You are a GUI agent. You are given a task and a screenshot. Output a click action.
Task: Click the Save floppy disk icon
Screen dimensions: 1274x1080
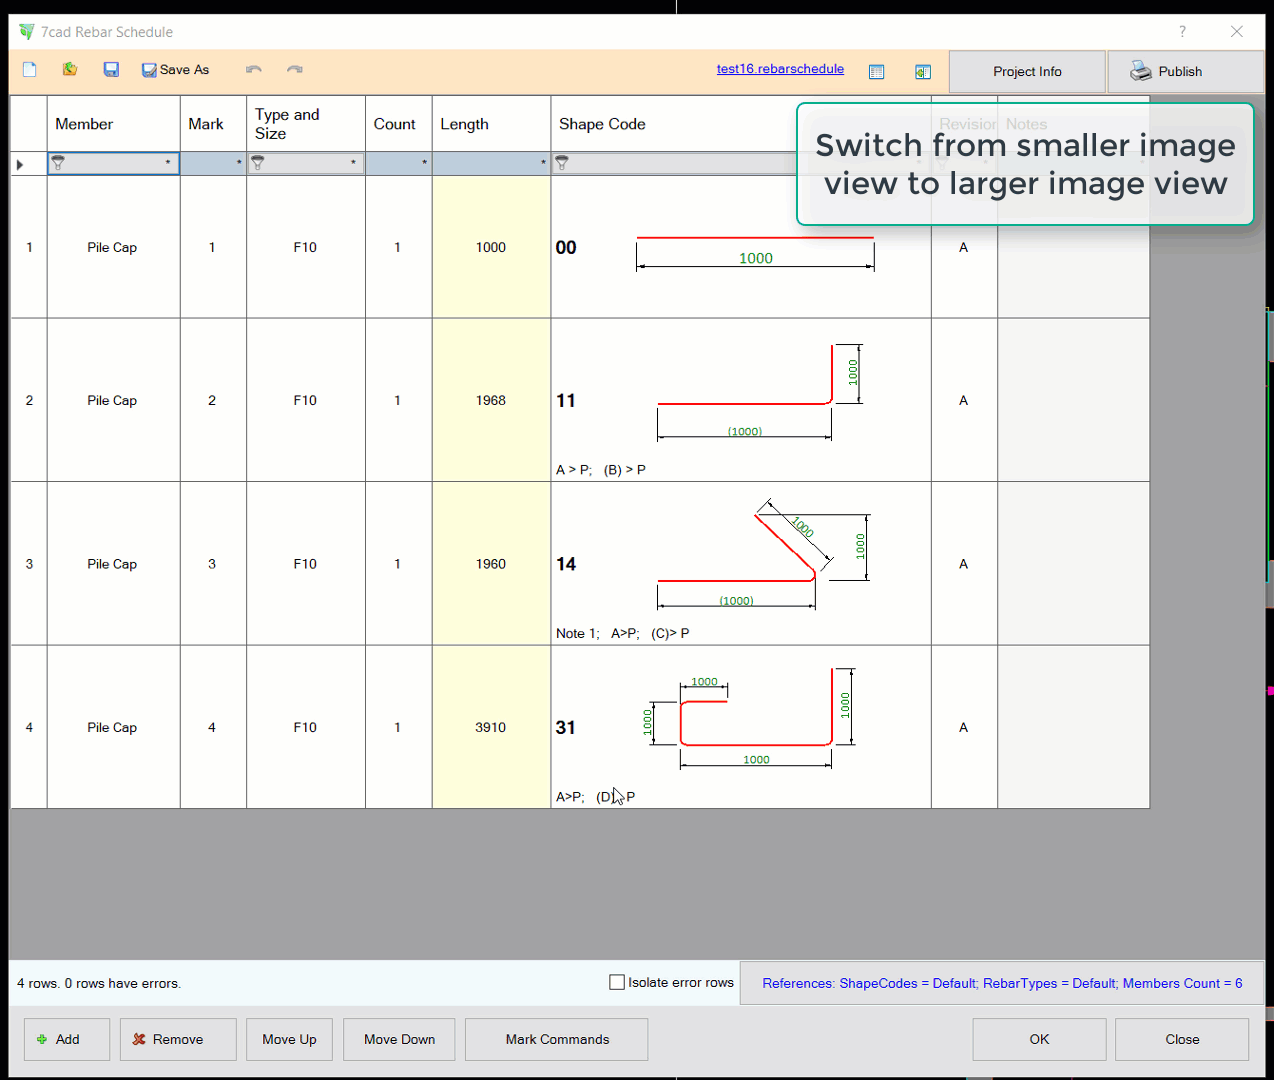111,70
